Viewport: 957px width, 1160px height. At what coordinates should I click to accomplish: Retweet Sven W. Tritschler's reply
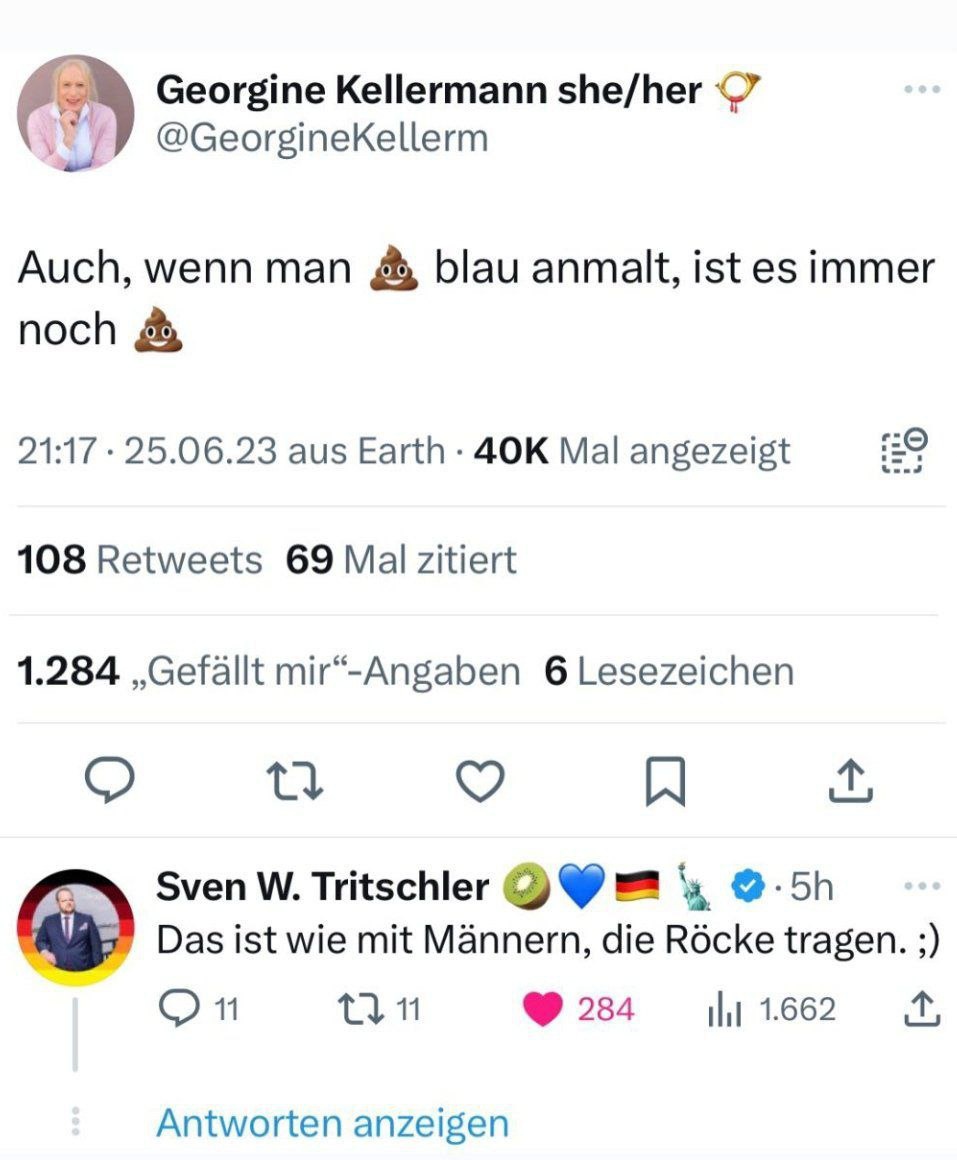click(380, 1009)
